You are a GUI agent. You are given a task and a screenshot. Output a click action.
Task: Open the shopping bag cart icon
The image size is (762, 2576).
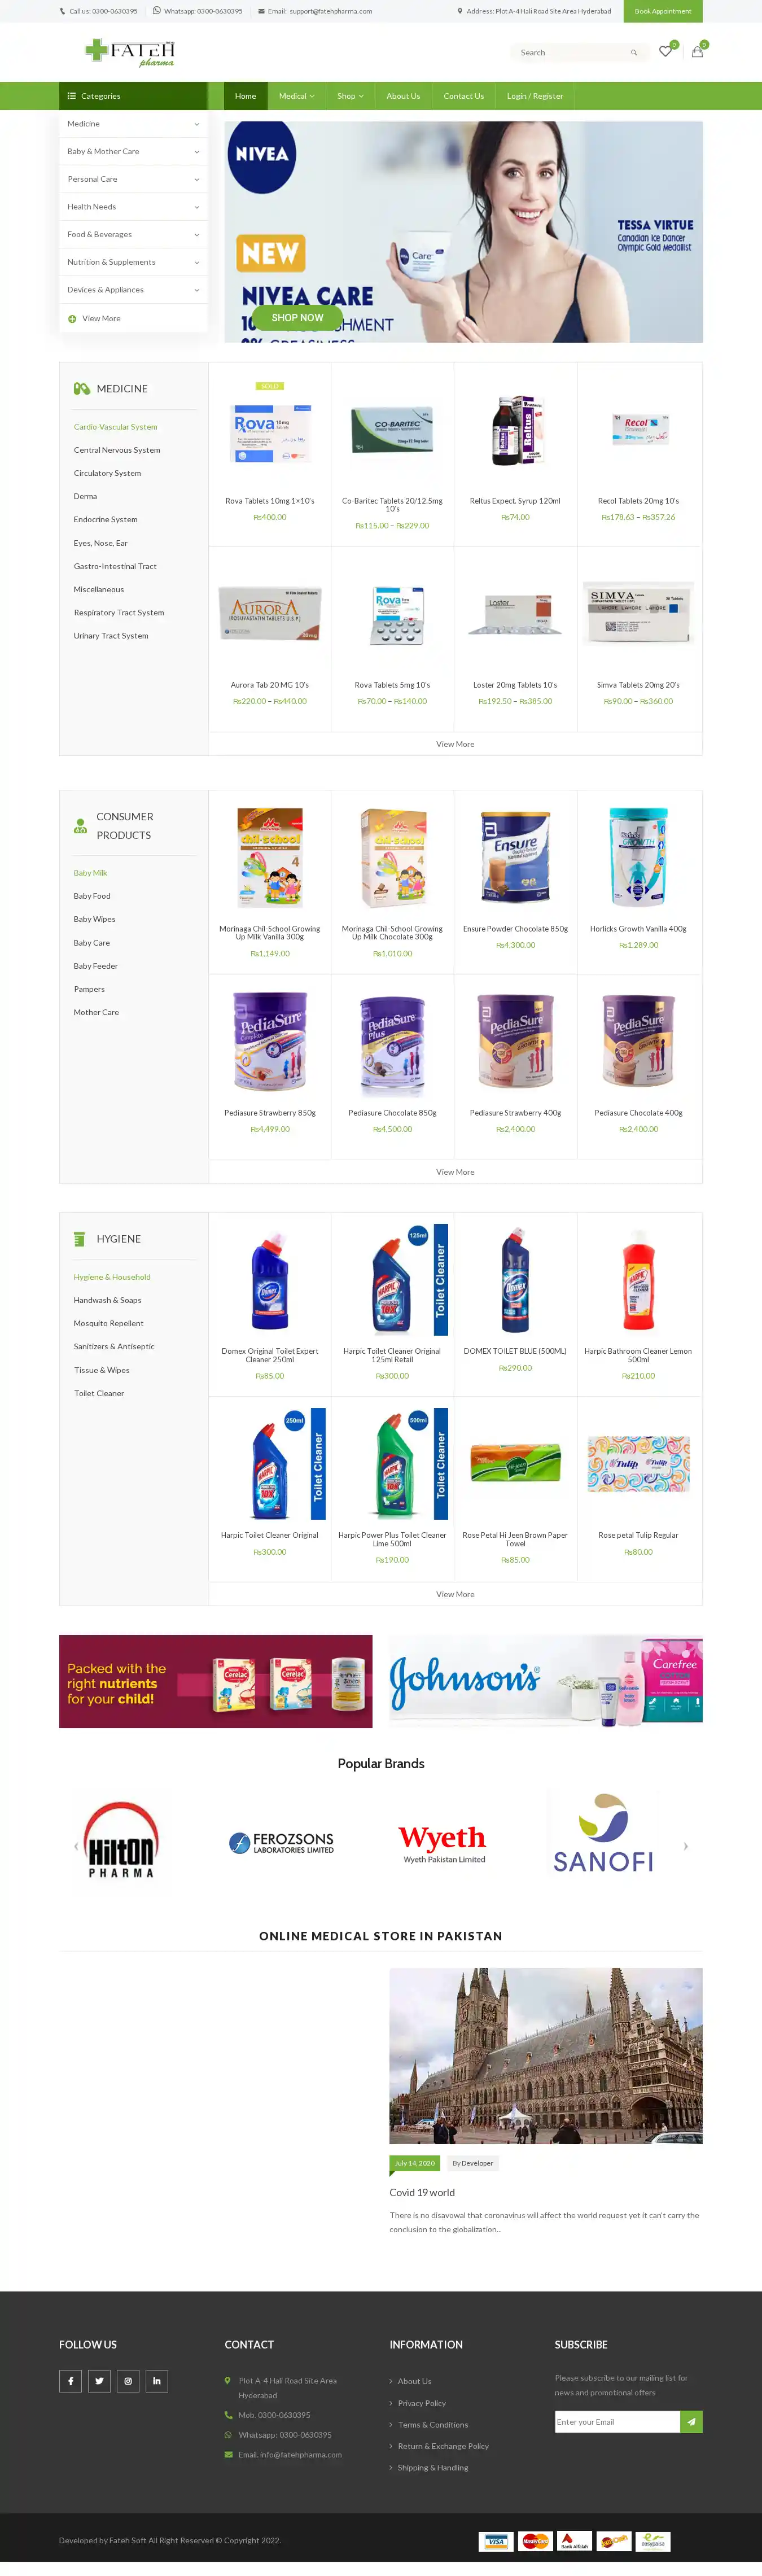(697, 51)
